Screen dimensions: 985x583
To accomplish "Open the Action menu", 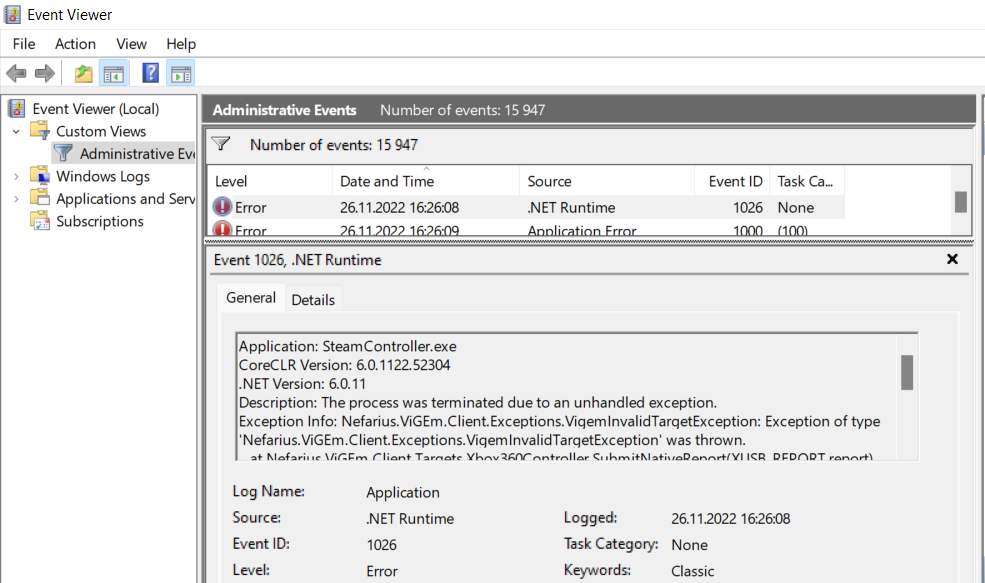I will click(75, 44).
